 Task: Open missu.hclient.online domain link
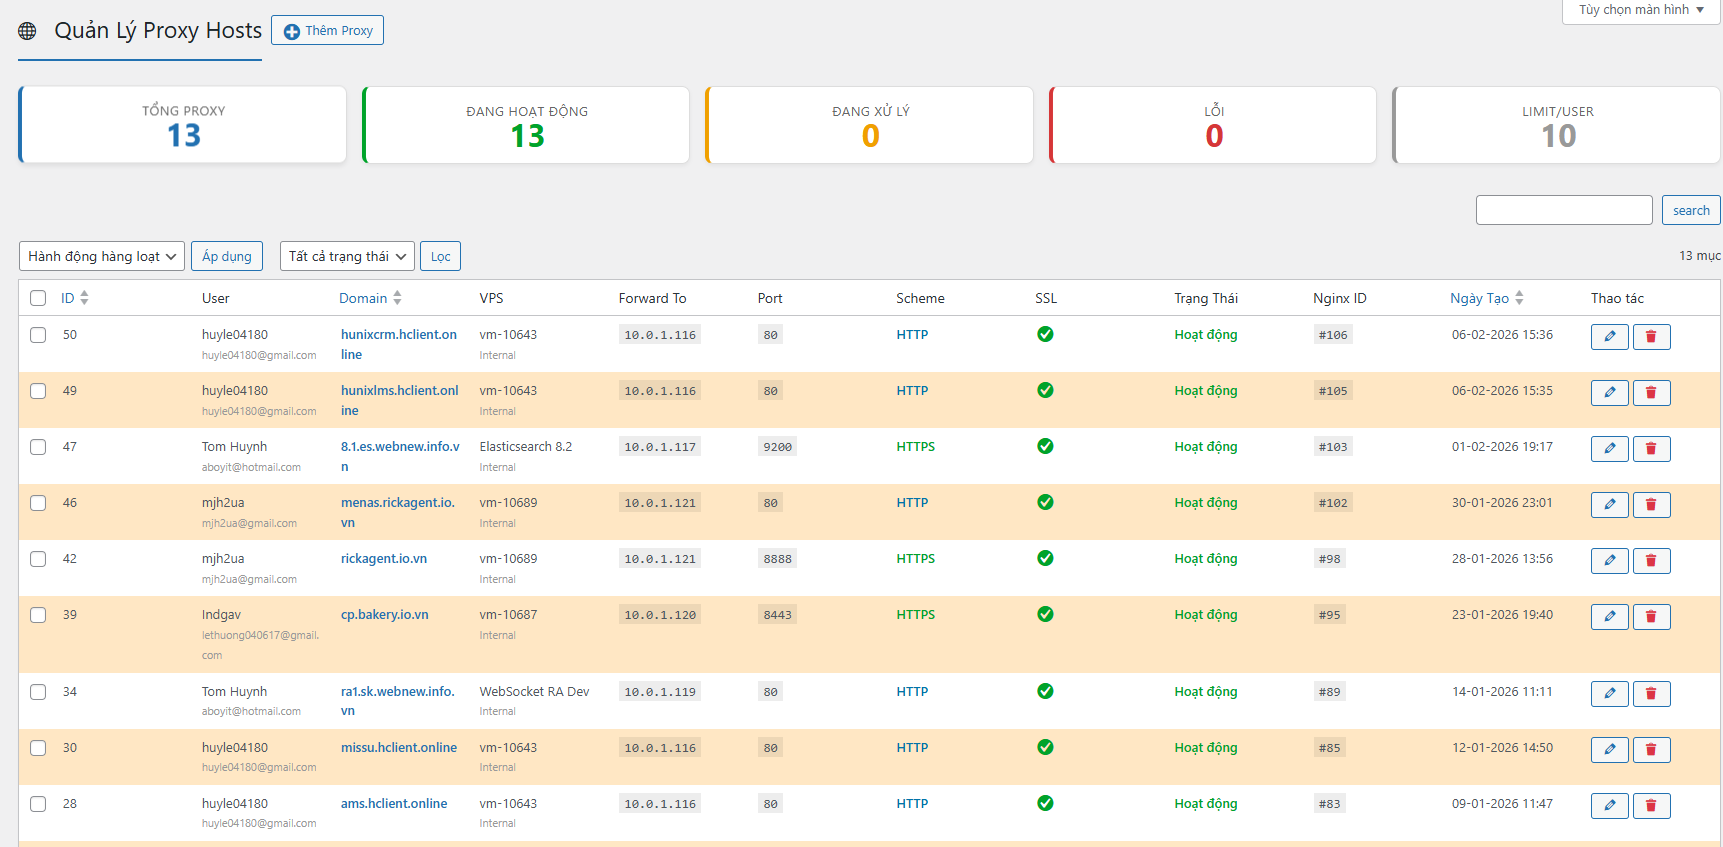point(399,747)
